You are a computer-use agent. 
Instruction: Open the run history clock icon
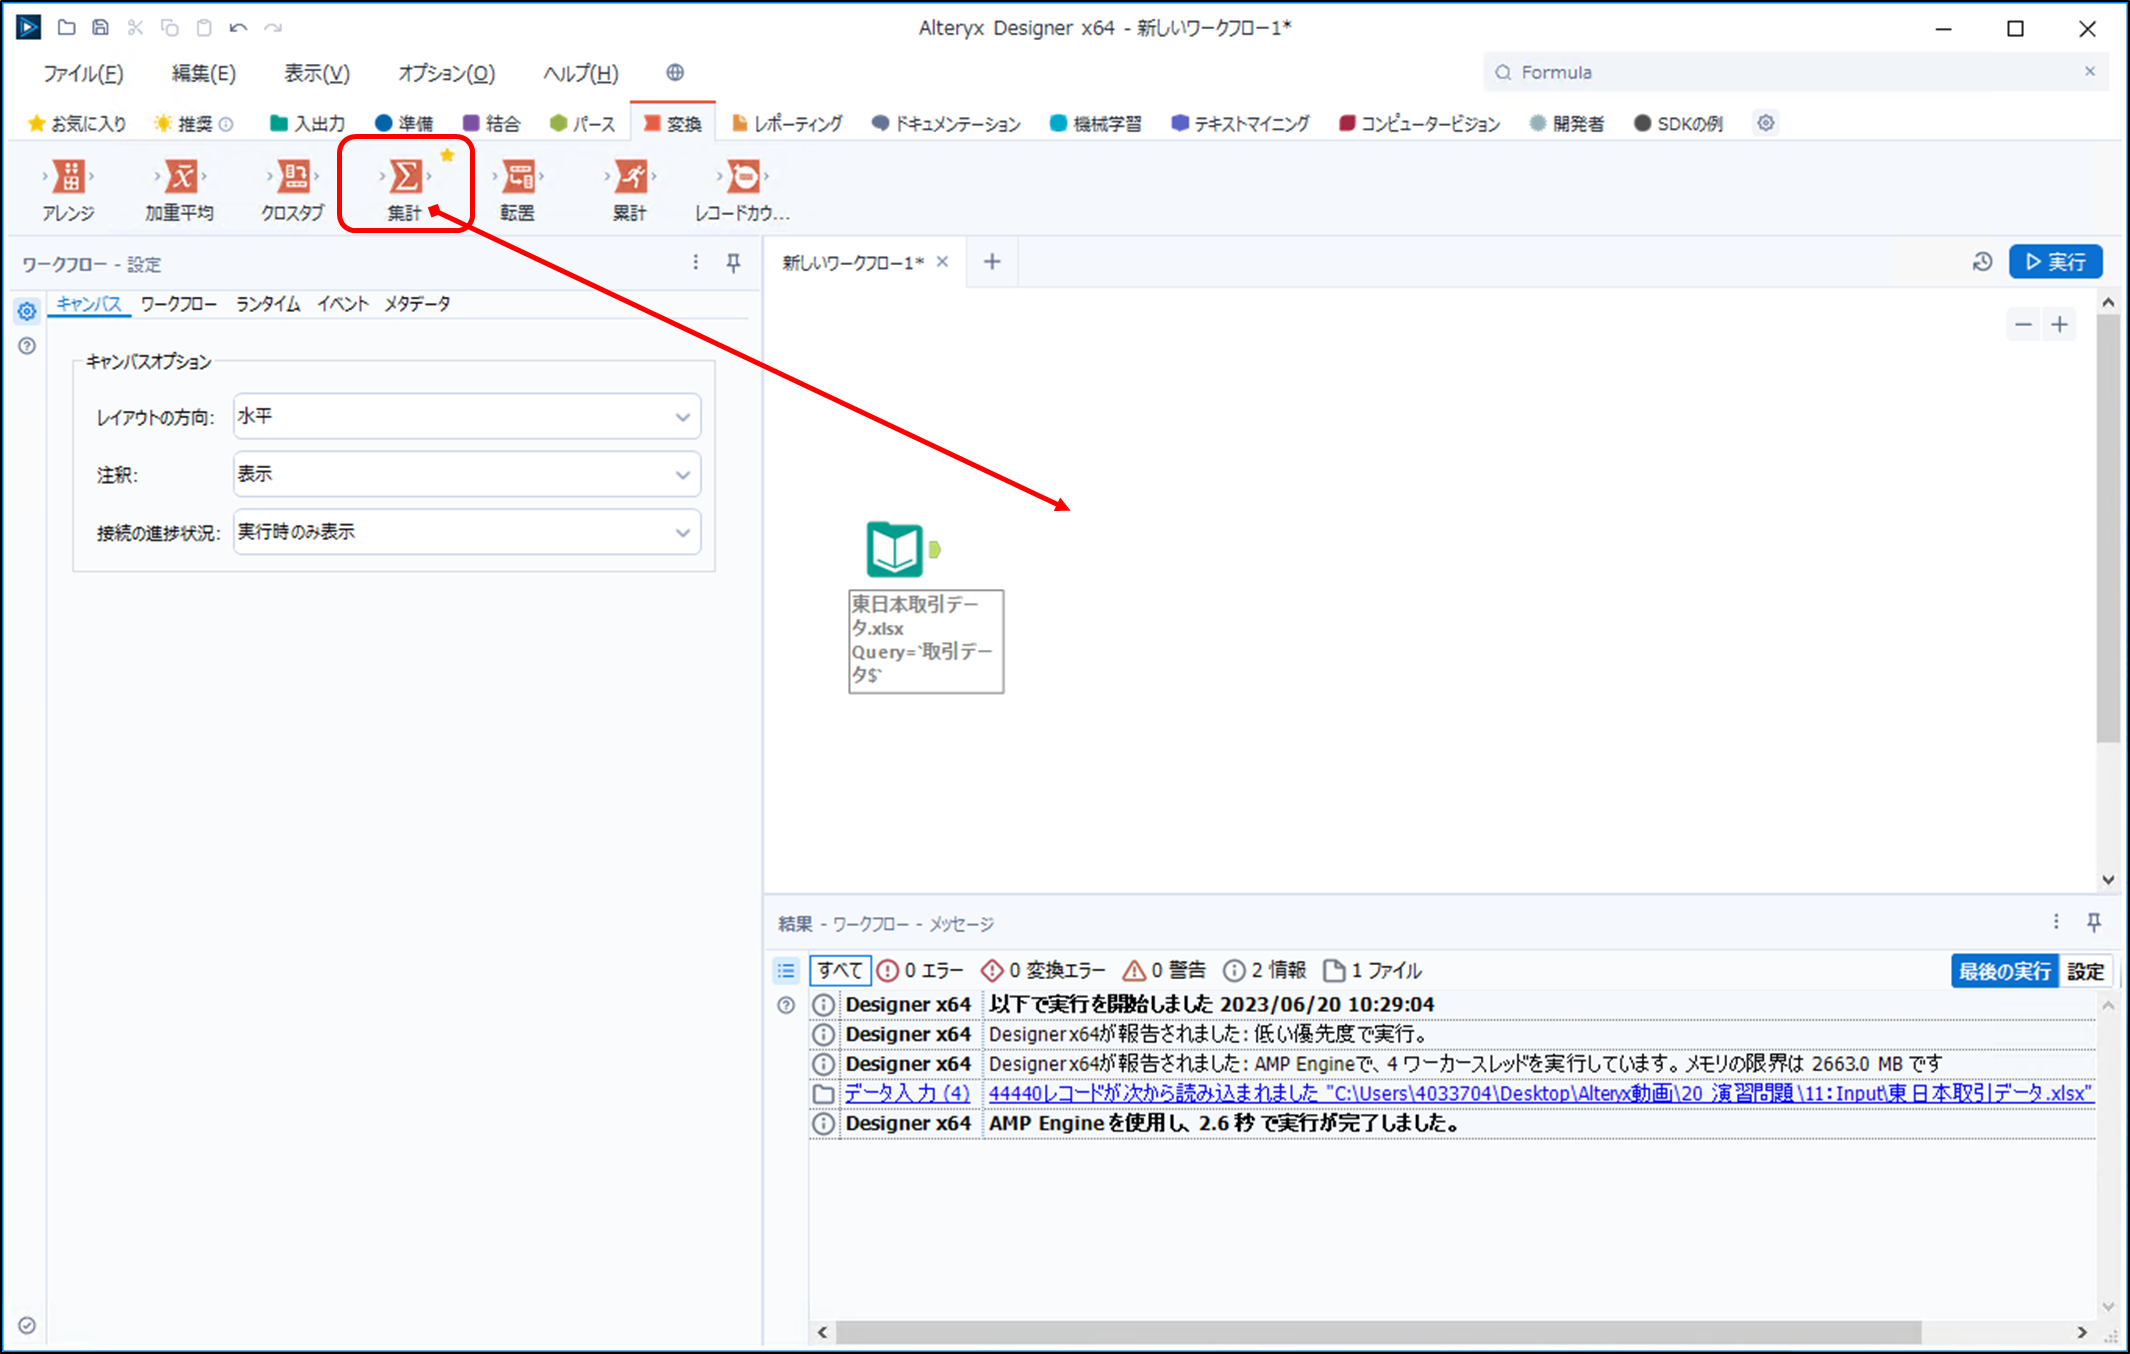coord(1982,262)
